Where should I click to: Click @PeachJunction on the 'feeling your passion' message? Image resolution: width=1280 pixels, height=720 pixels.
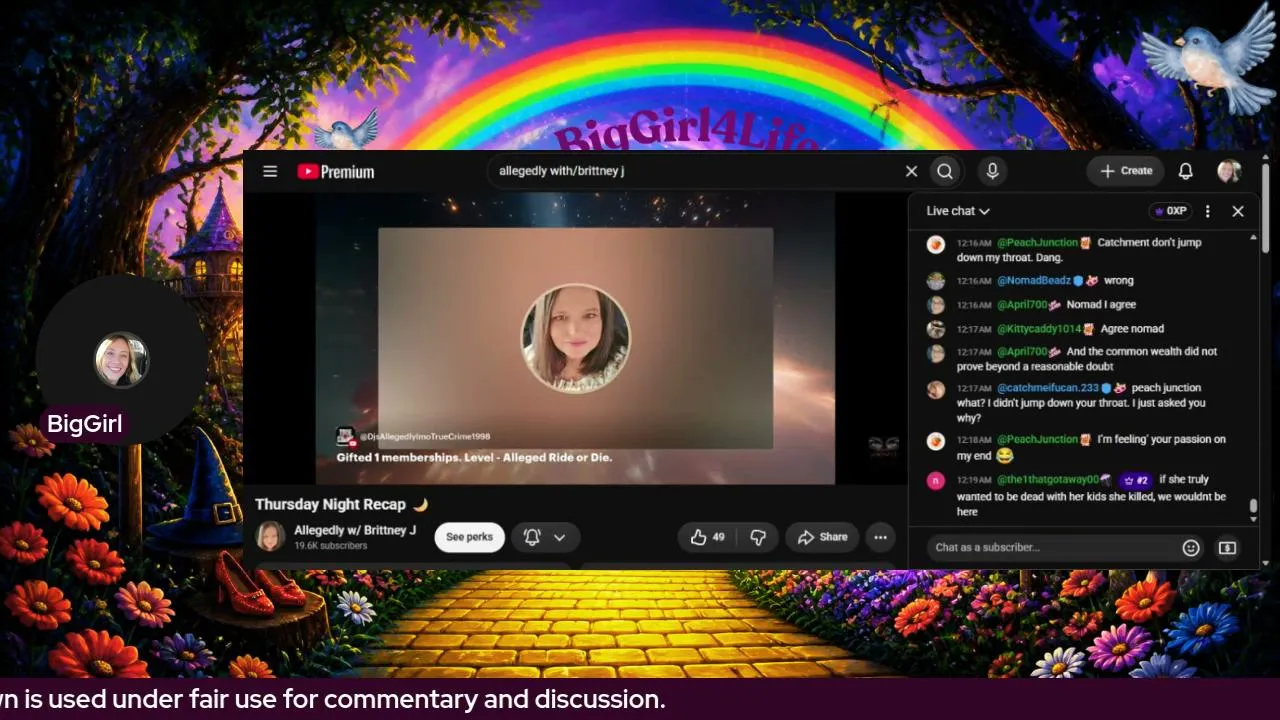click(1037, 440)
